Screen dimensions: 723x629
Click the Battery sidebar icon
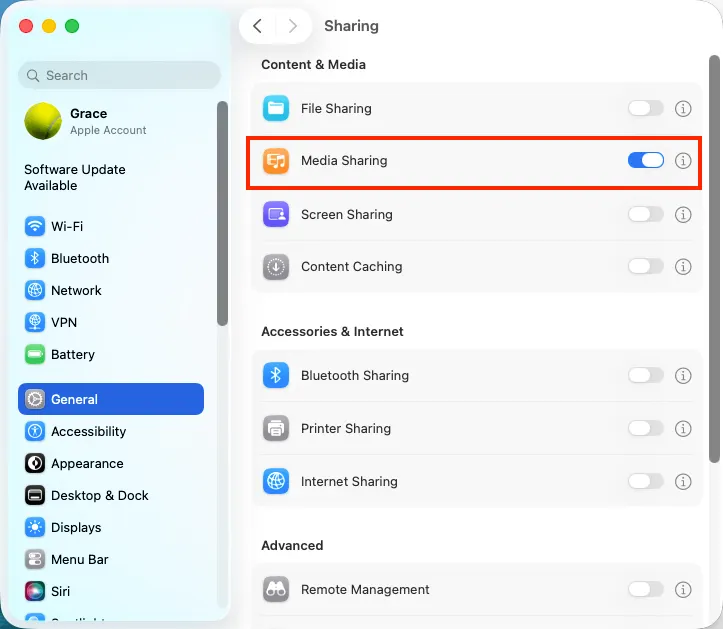point(35,355)
